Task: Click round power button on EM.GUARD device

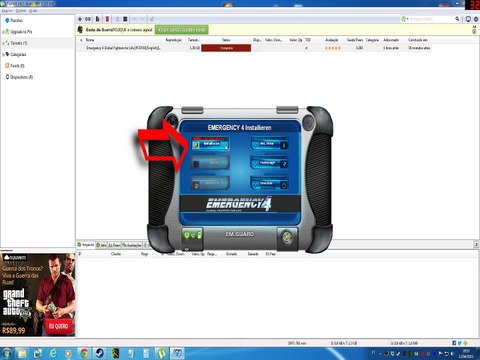Action: pos(287,237)
